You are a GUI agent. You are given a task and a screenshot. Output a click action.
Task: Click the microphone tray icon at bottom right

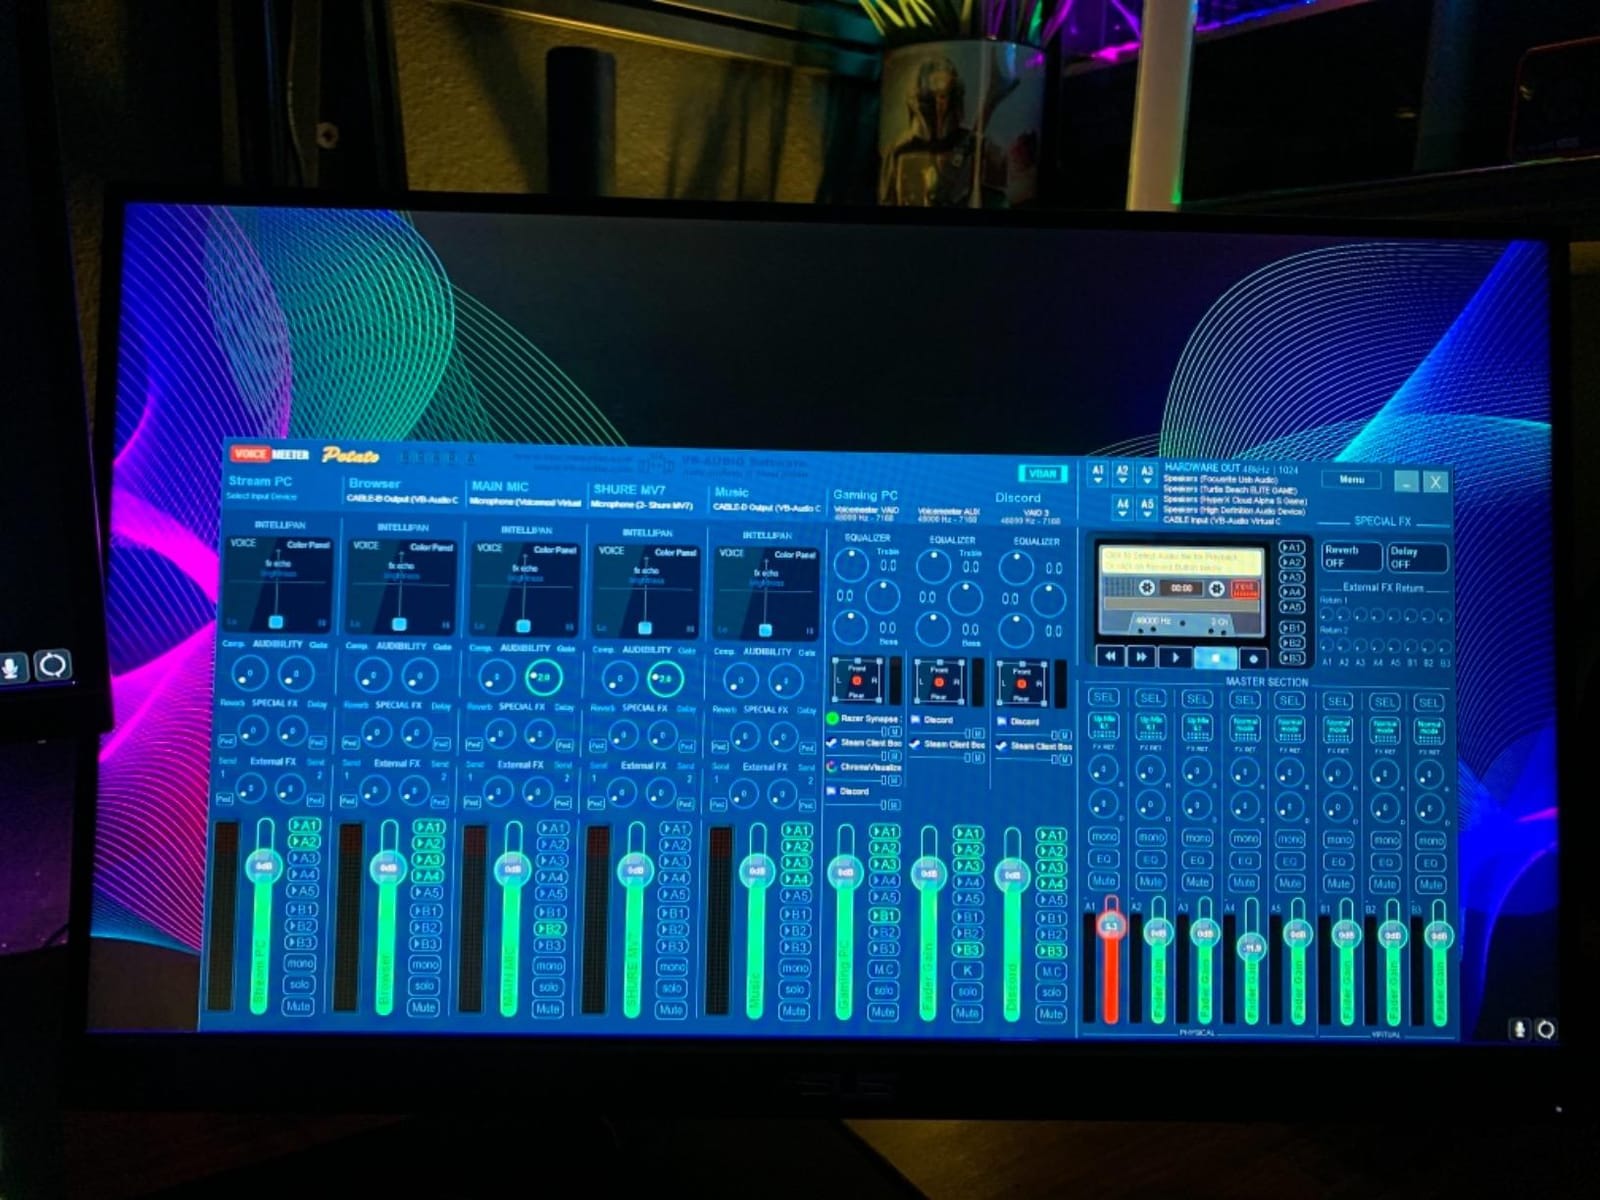point(1520,1029)
